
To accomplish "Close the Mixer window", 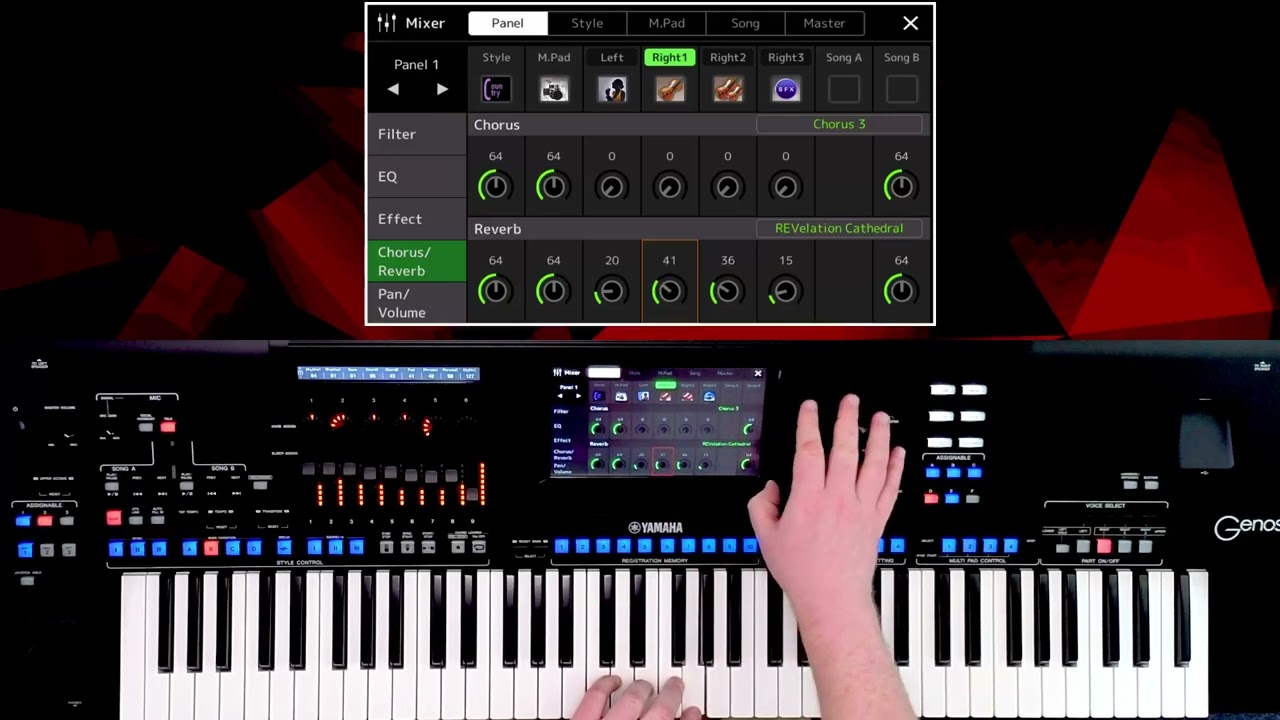I will pos(910,23).
